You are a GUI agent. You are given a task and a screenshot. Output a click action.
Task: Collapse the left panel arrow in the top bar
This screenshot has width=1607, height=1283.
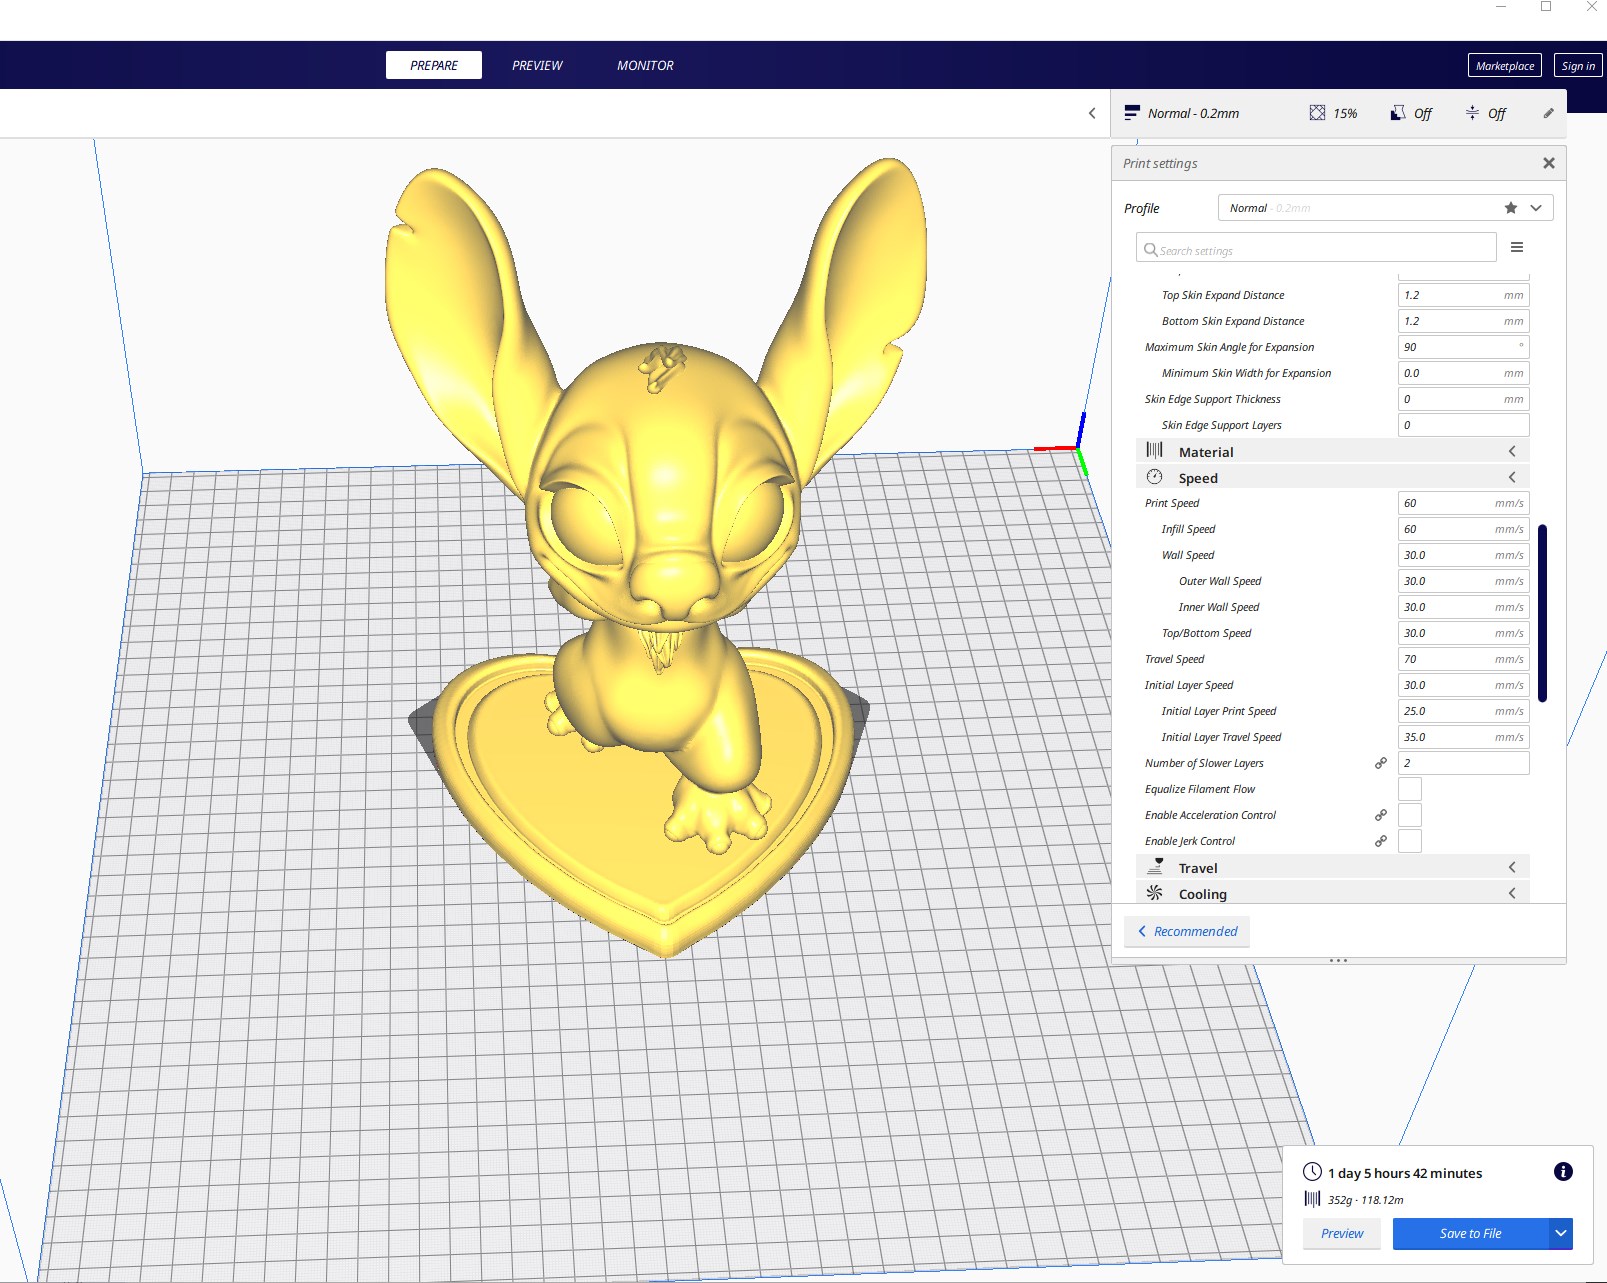(1092, 113)
